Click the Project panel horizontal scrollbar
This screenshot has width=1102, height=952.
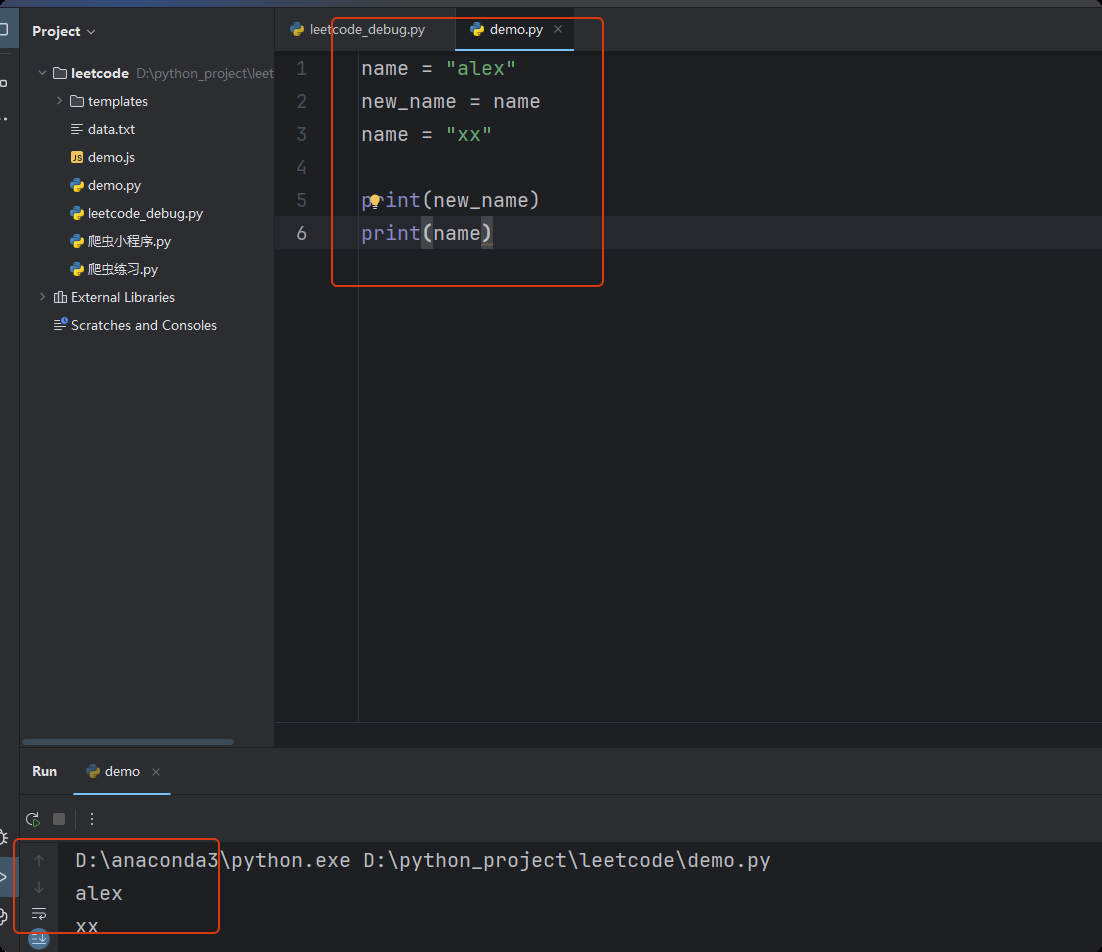(x=128, y=742)
